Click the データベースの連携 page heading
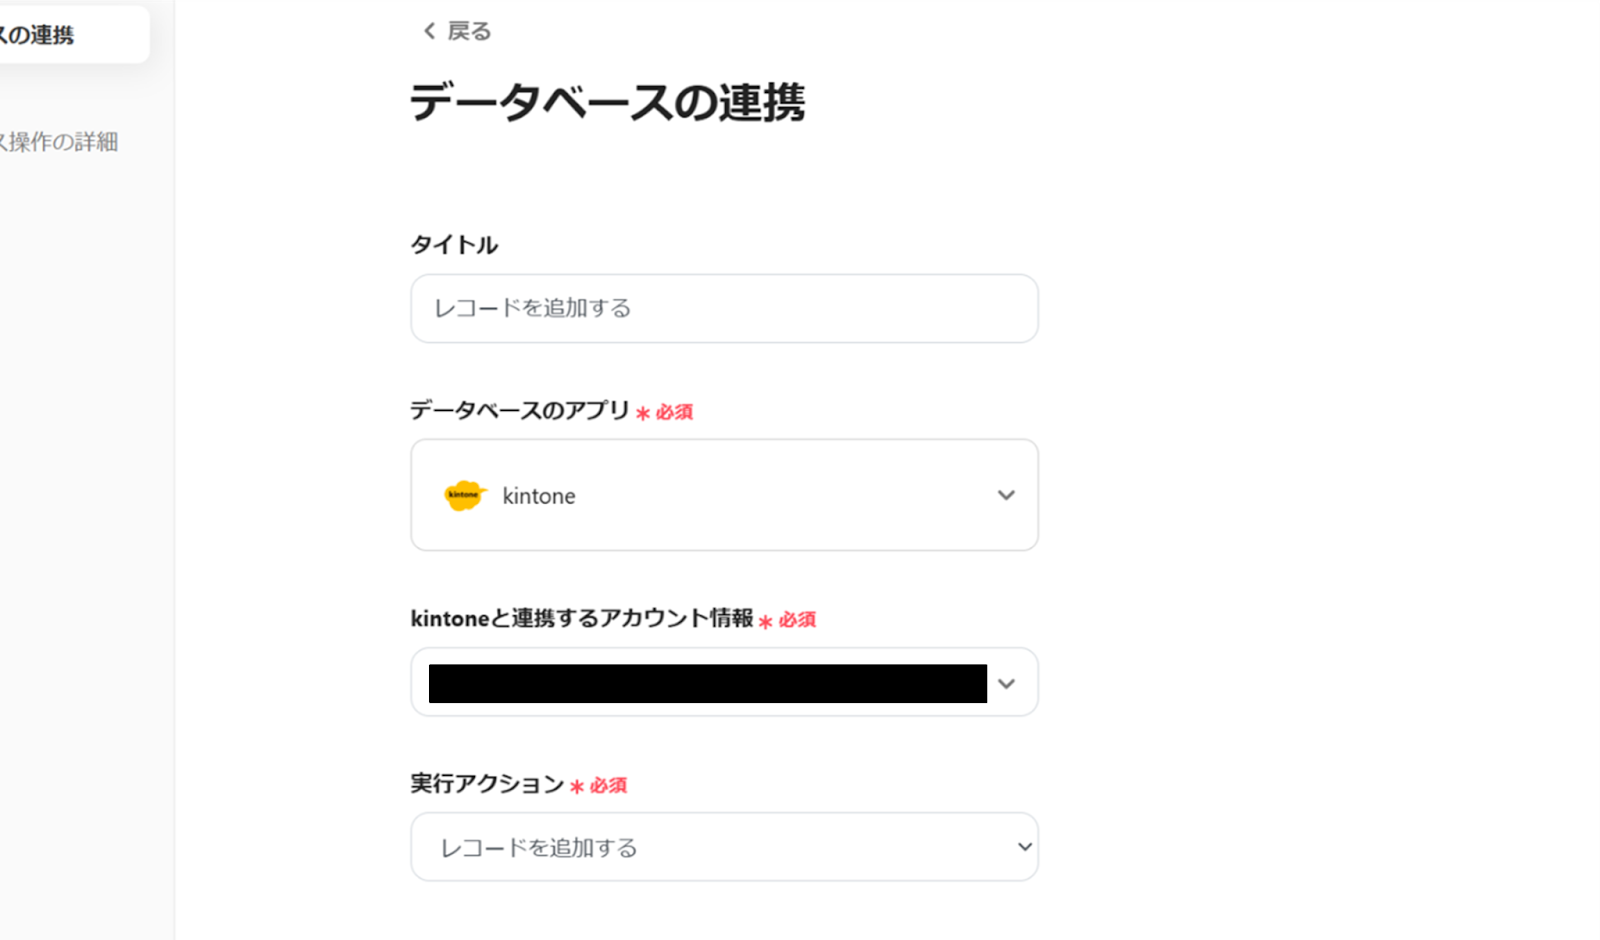 tap(607, 102)
